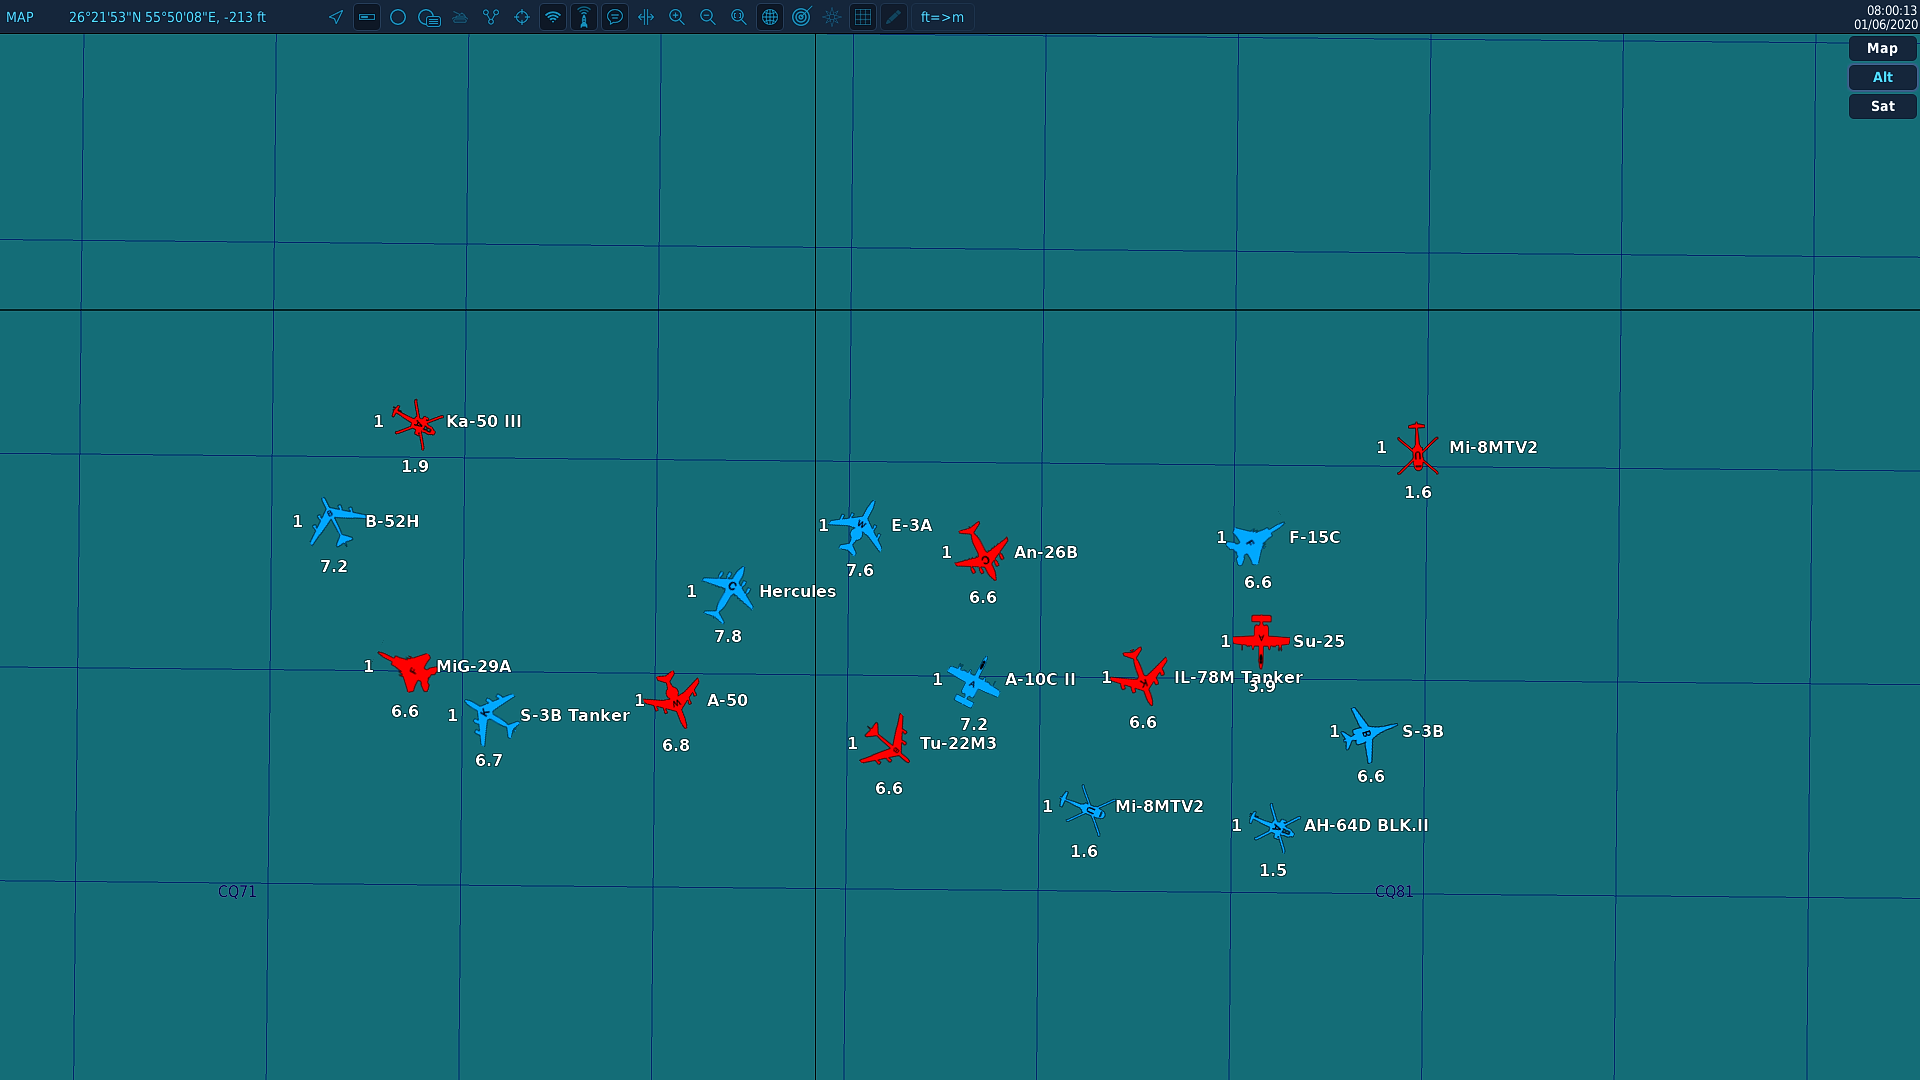Toggle the grid overlay icon
The image size is (1920, 1080).
(x=863, y=17)
